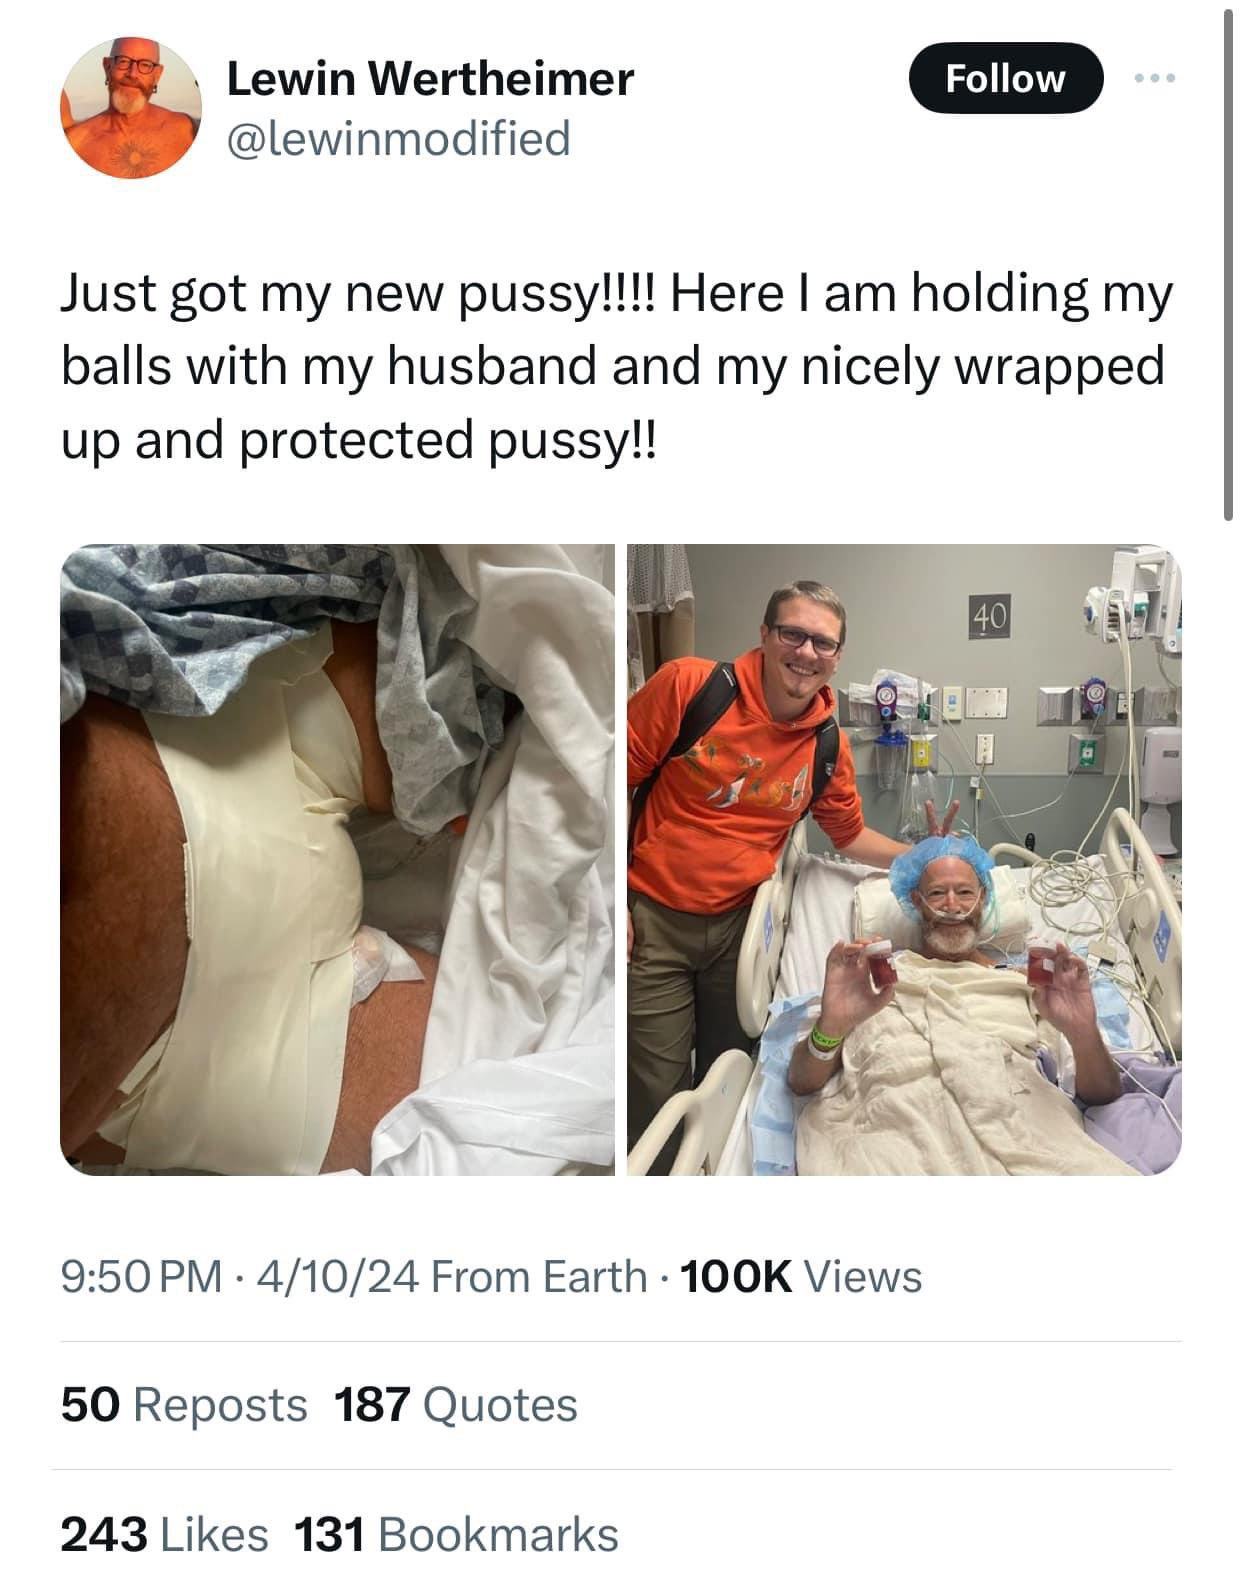Click the number 243 beside Likes
This screenshot has height=1586, width=1242.
(104, 1534)
